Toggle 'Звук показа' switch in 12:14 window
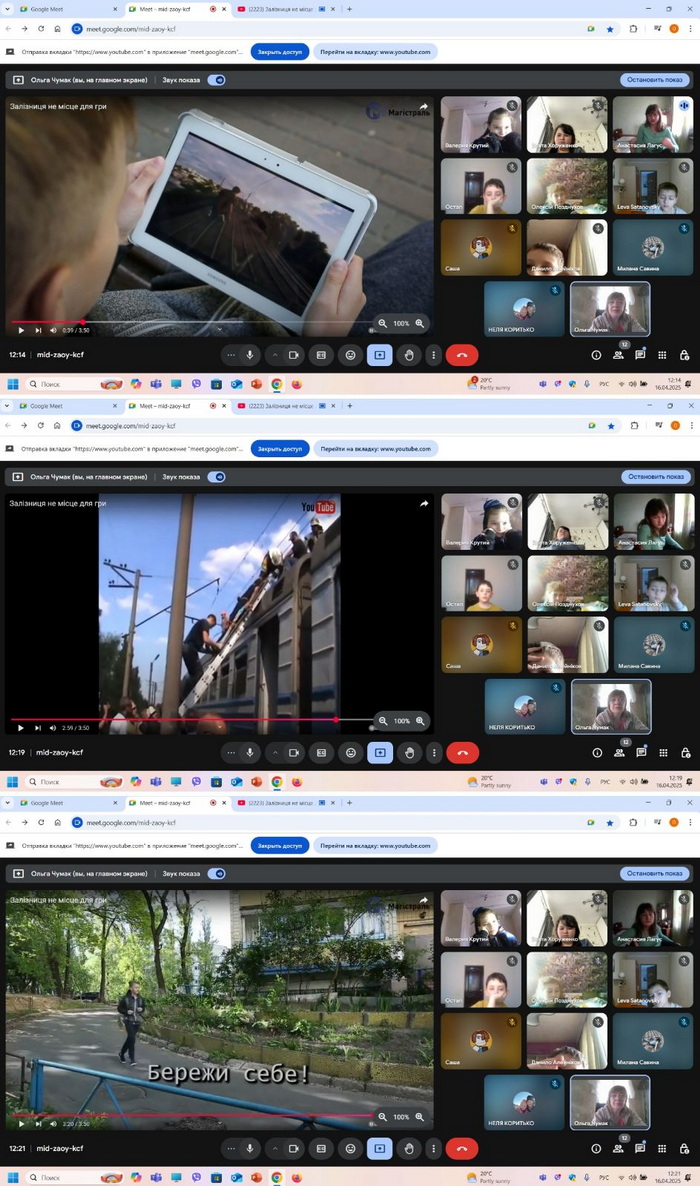The image size is (700, 1186). [x=216, y=79]
